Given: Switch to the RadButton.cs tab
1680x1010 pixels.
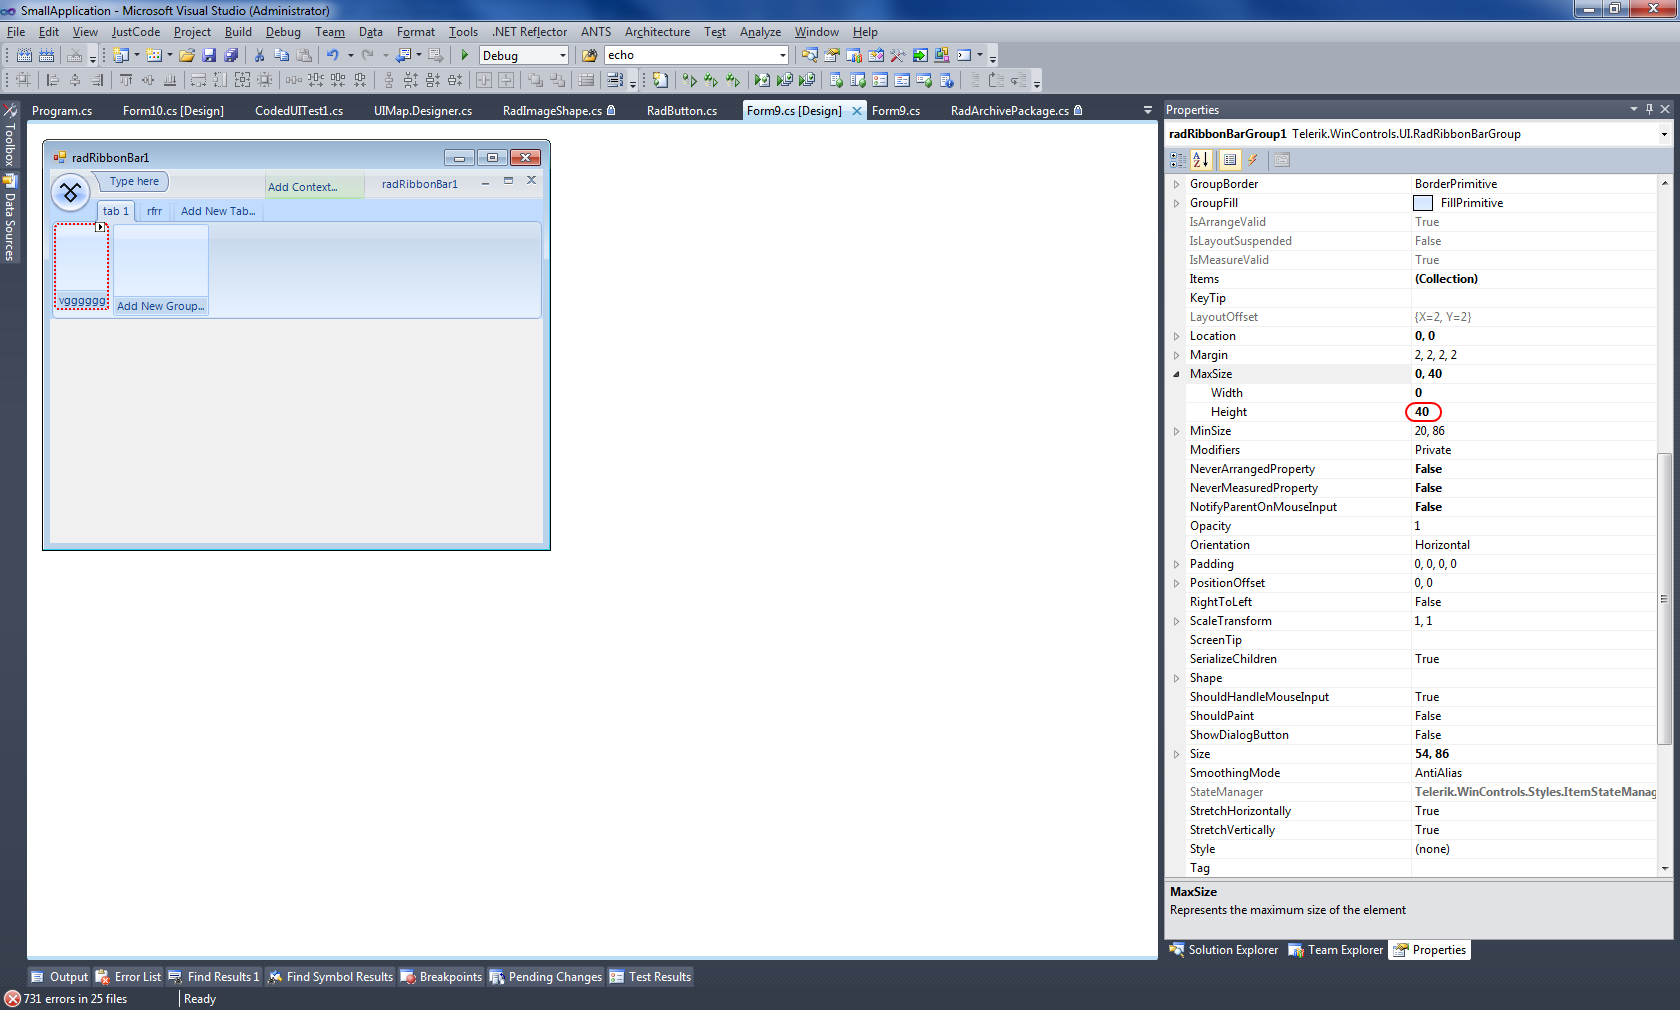Looking at the screenshot, I should tap(682, 111).
